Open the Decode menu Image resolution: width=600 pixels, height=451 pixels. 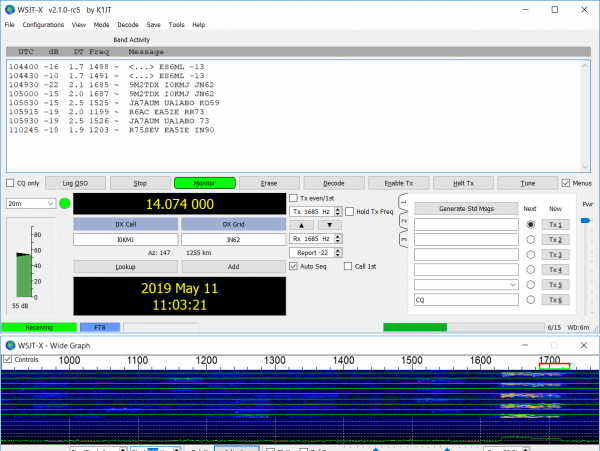pyautogui.click(x=128, y=24)
